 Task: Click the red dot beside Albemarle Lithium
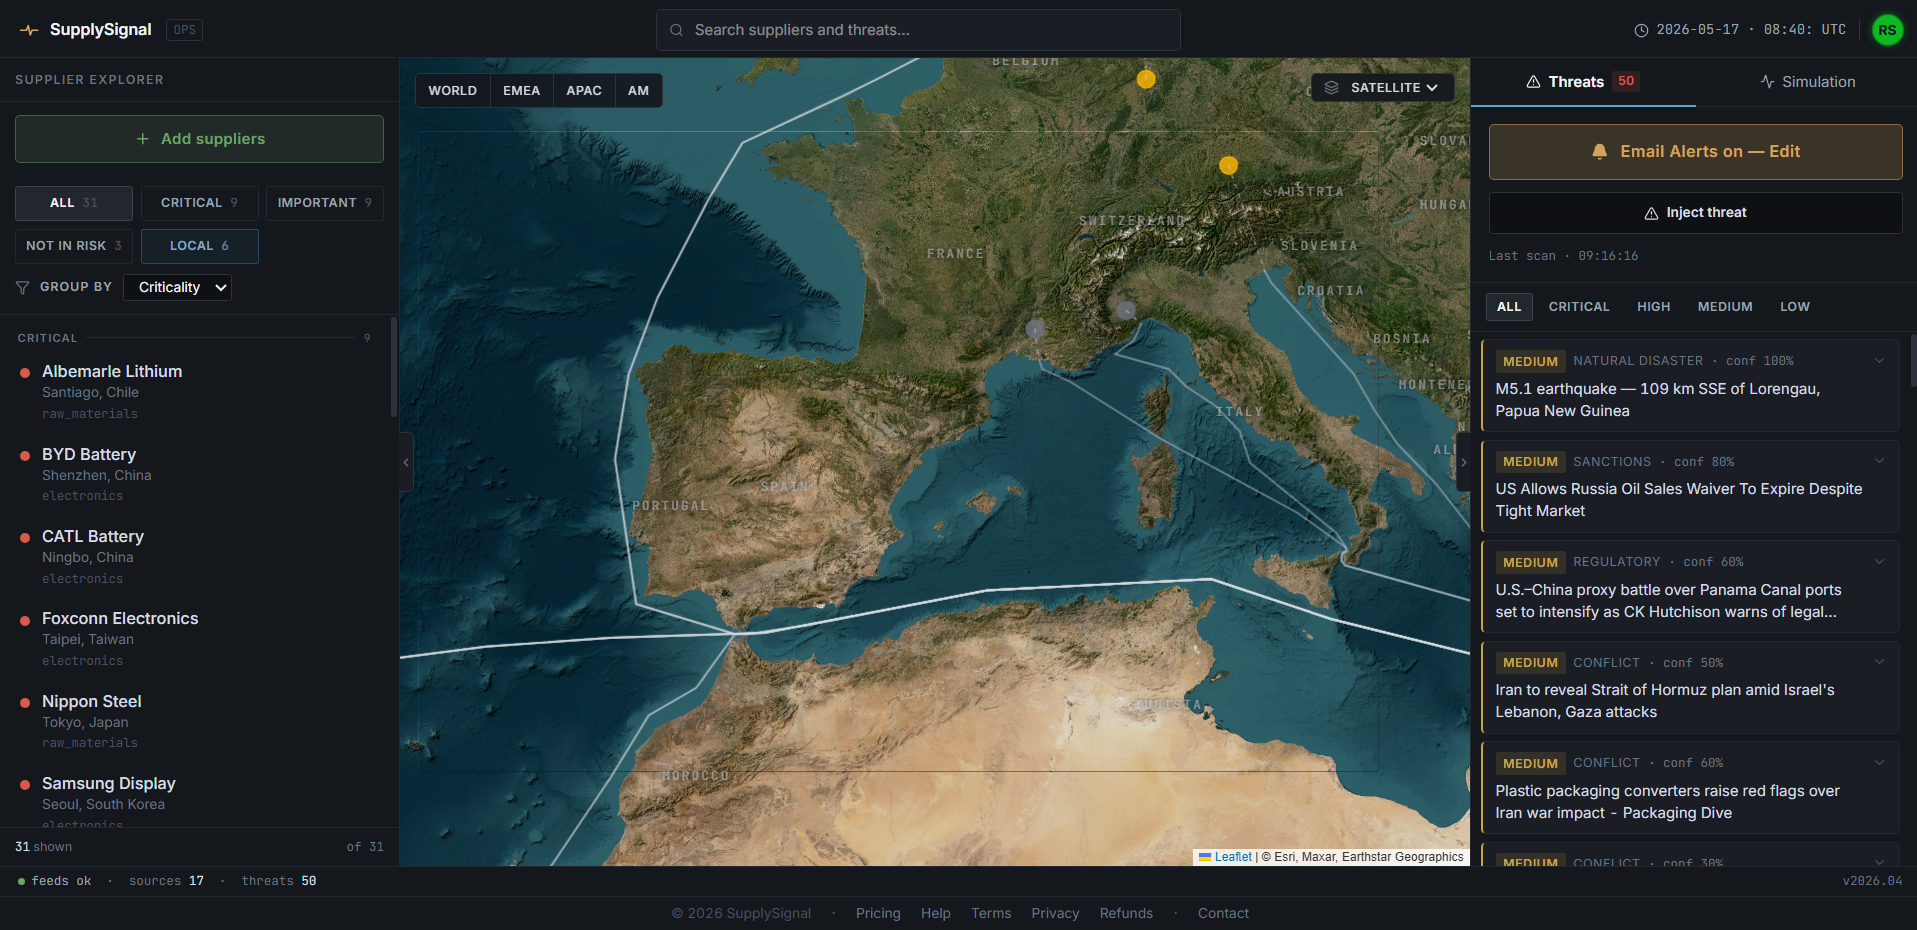coord(25,373)
